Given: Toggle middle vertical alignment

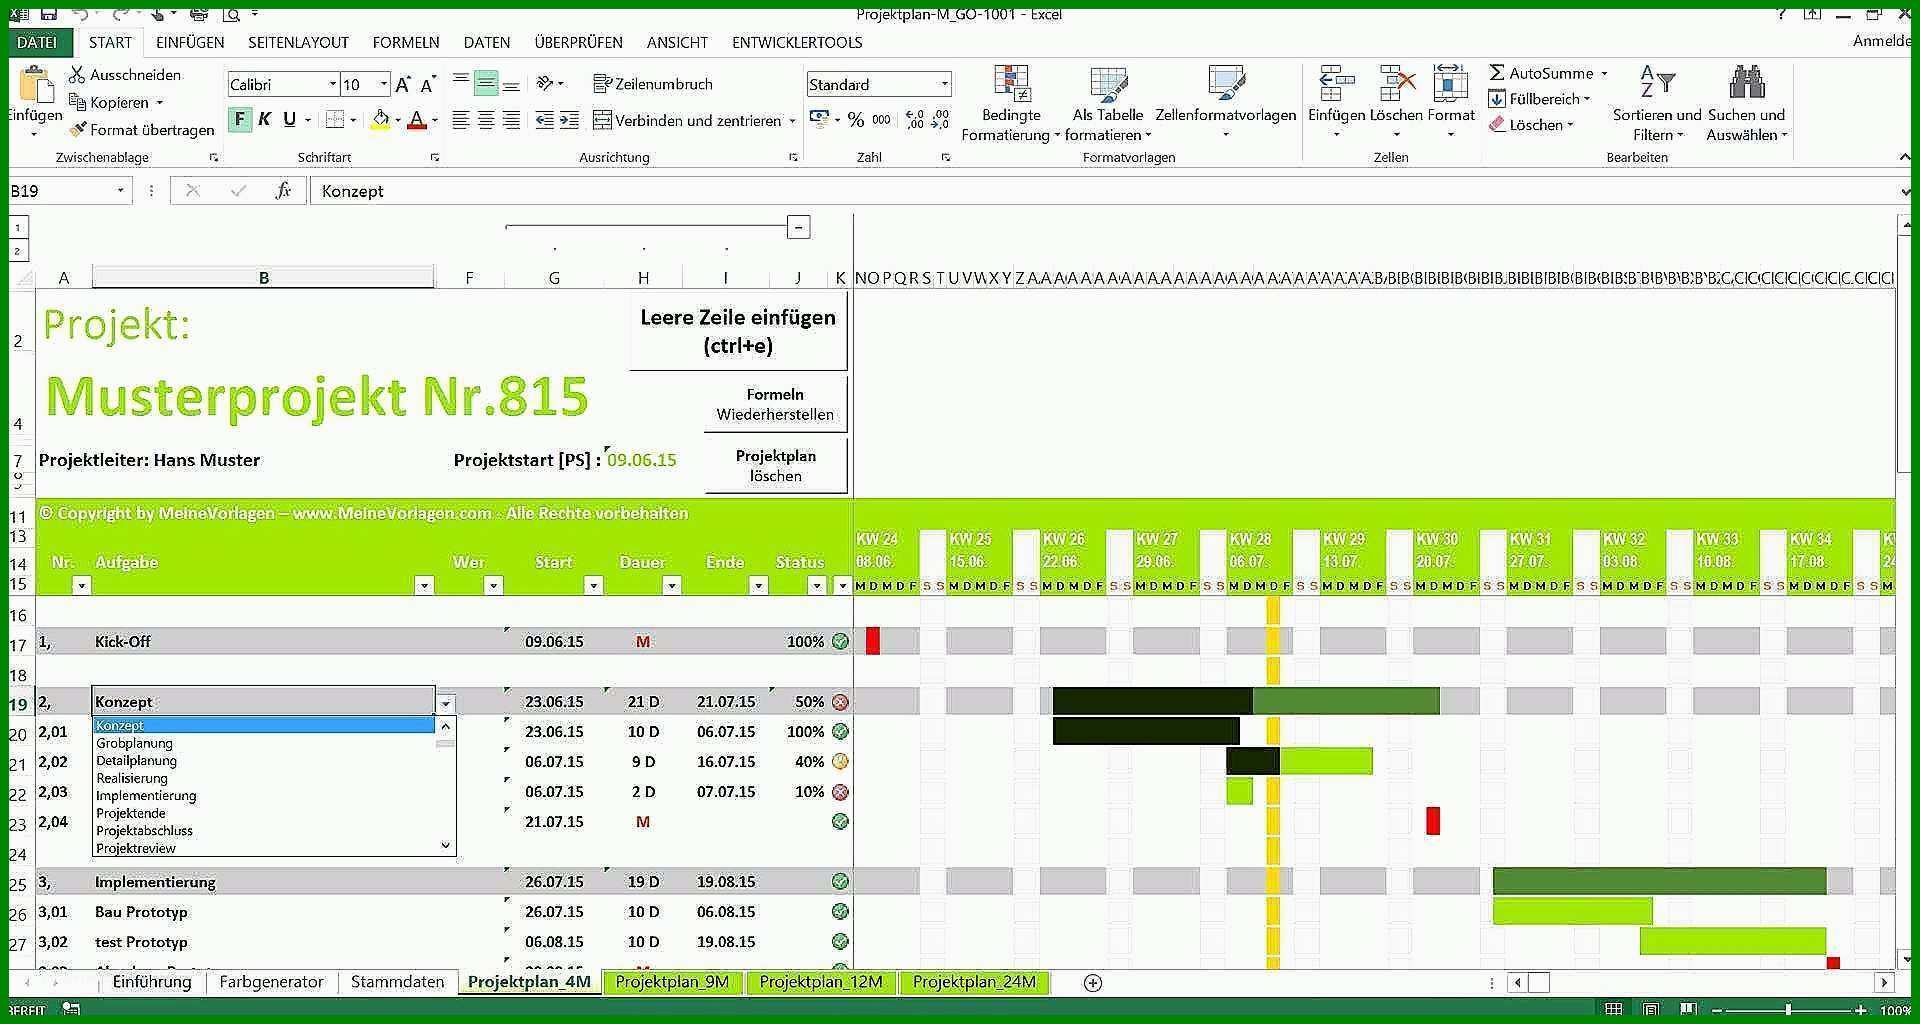Looking at the screenshot, I should (486, 84).
